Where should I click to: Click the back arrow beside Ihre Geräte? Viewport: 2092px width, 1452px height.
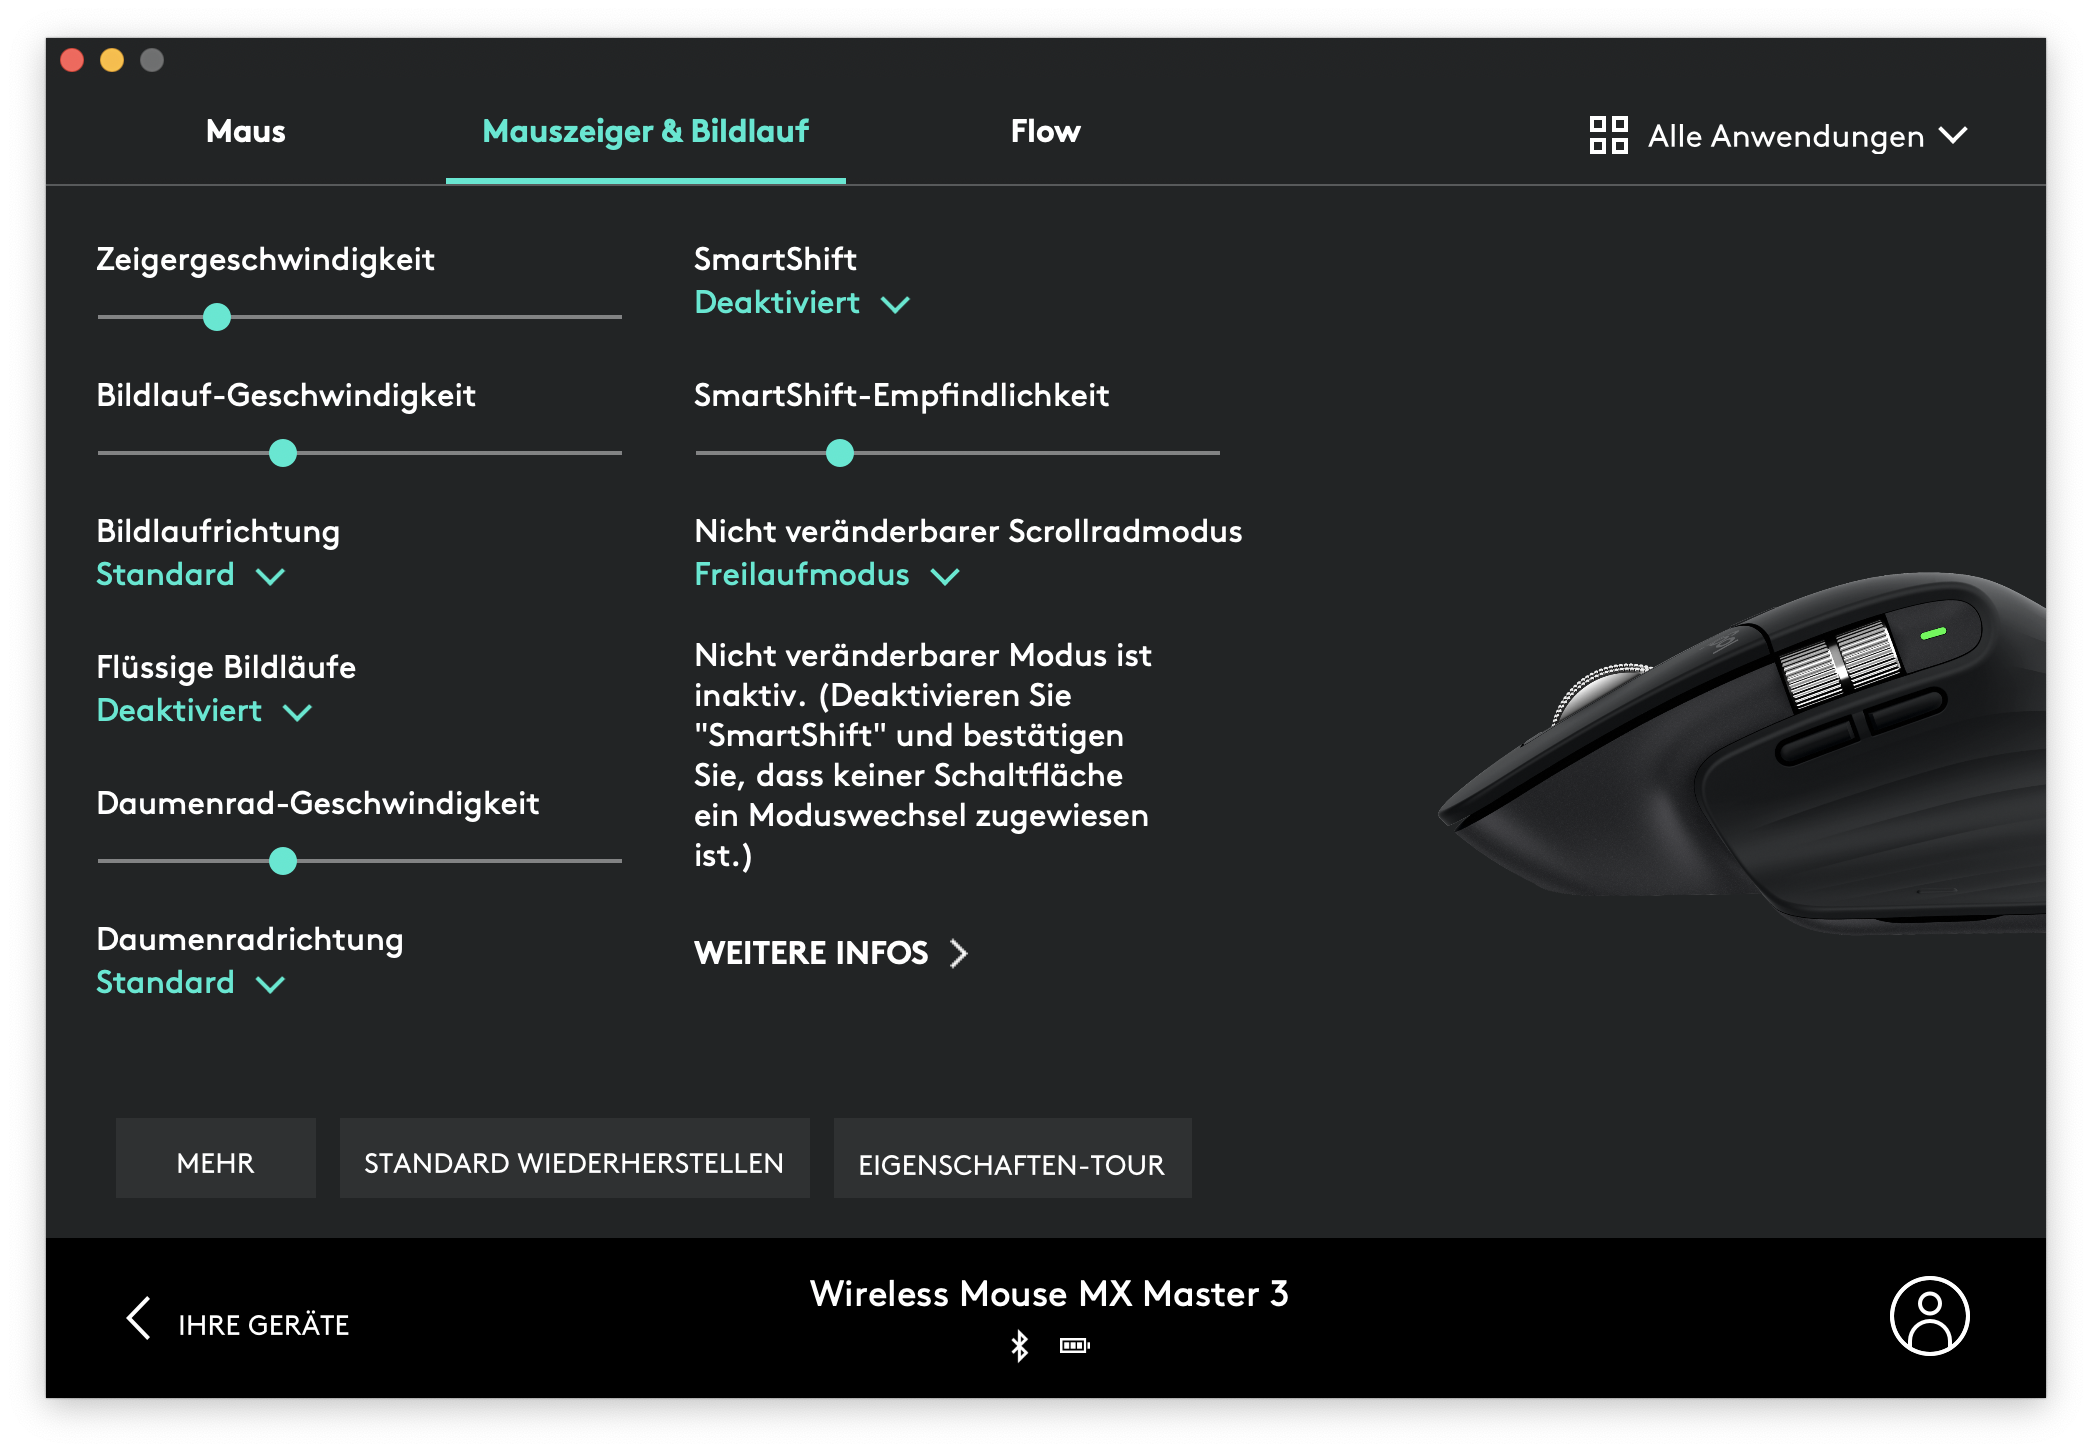pyautogui.click(x=139, y=1318)
